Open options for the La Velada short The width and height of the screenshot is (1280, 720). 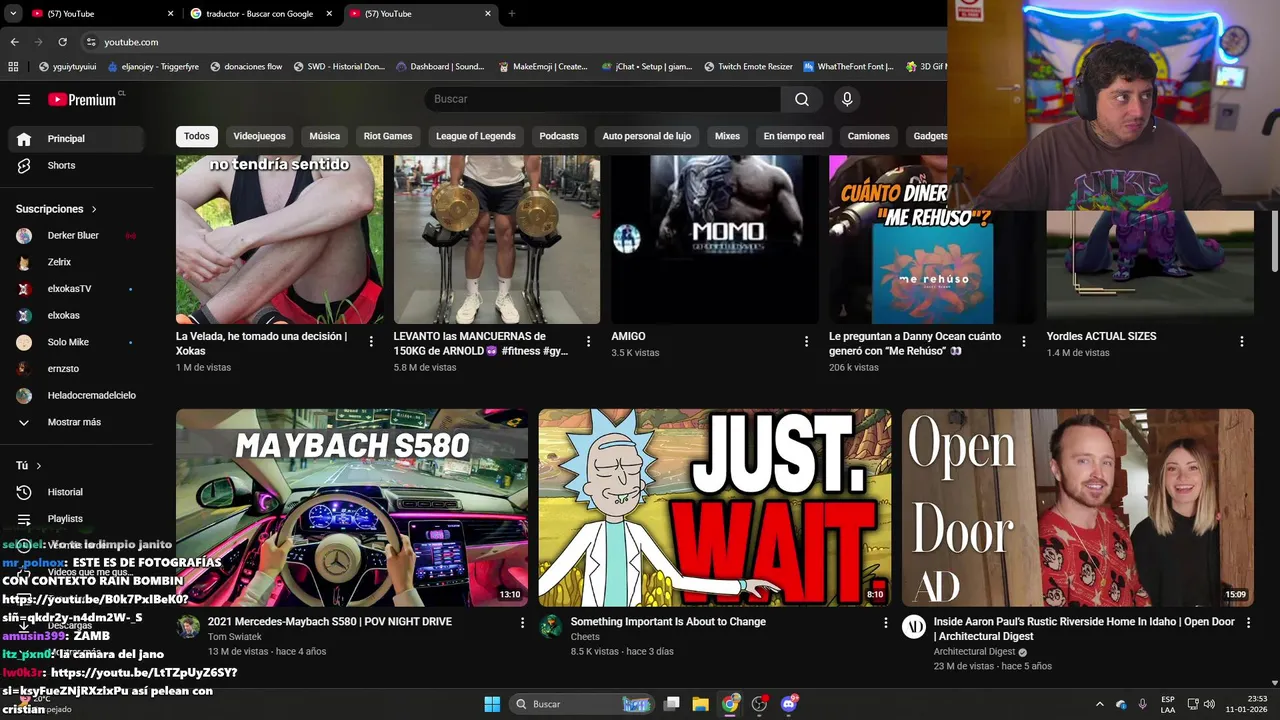[x=371, y=342]
